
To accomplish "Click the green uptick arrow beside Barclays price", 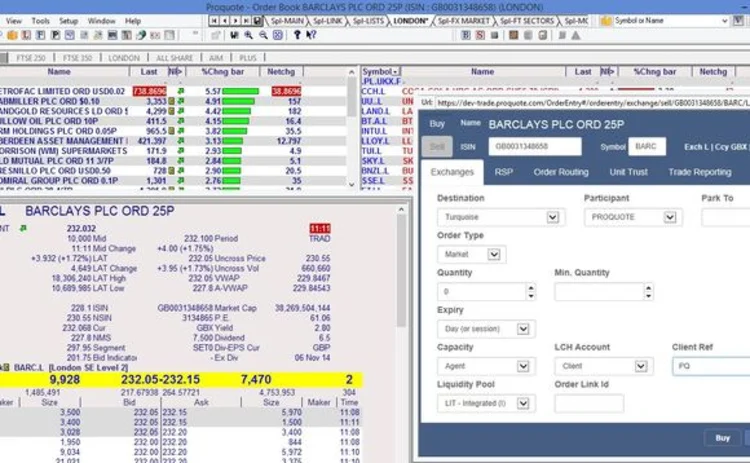I will pyautogui.click(x=22, y=229).
